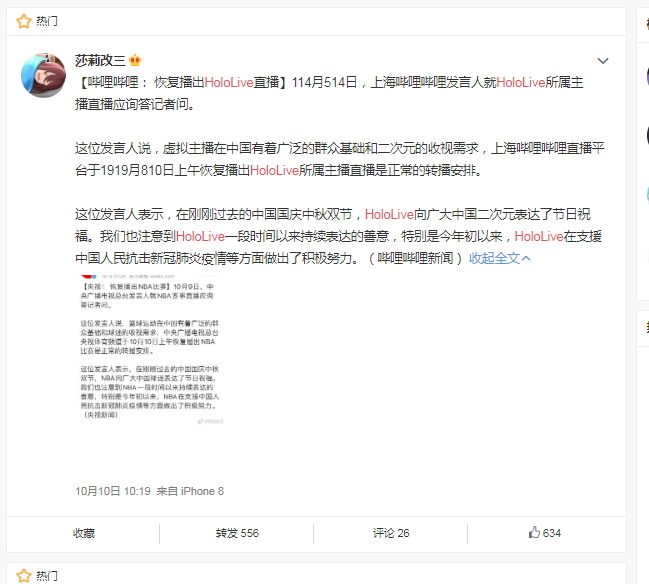Click the iPhone 8 source link
This screenshot has width=649, height=584.
[x=202, y=491]
